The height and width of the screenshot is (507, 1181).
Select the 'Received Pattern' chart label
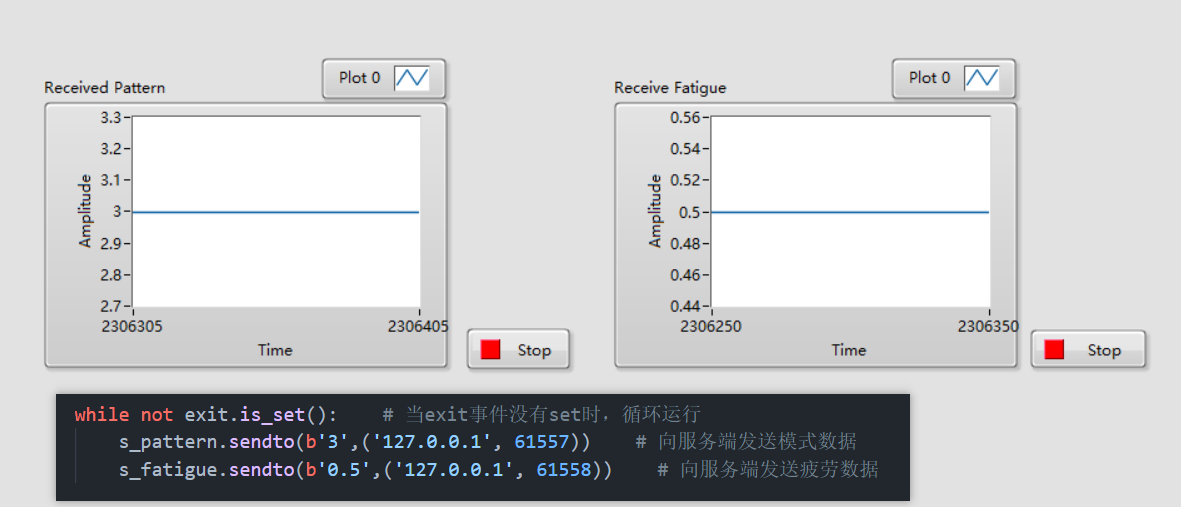click(x=105, y=87)
